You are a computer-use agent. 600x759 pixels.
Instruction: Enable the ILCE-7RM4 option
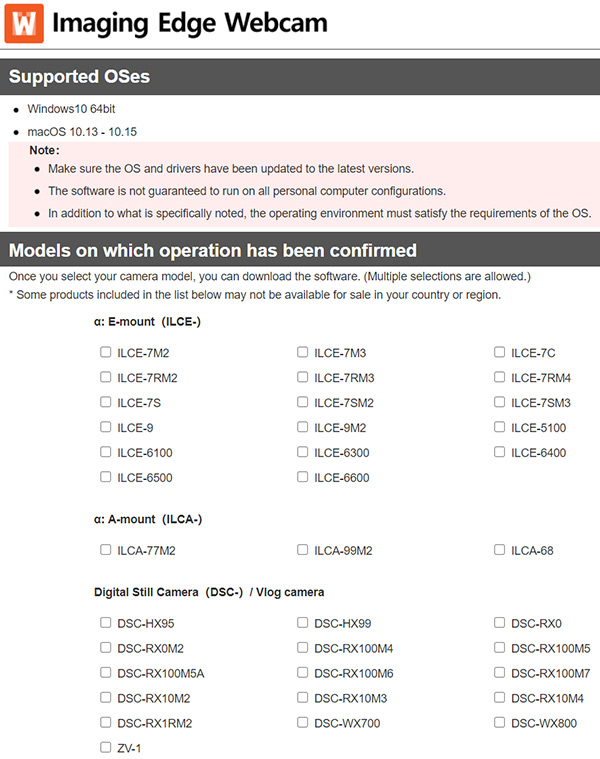pyautogui.click(x=500, y=377)
